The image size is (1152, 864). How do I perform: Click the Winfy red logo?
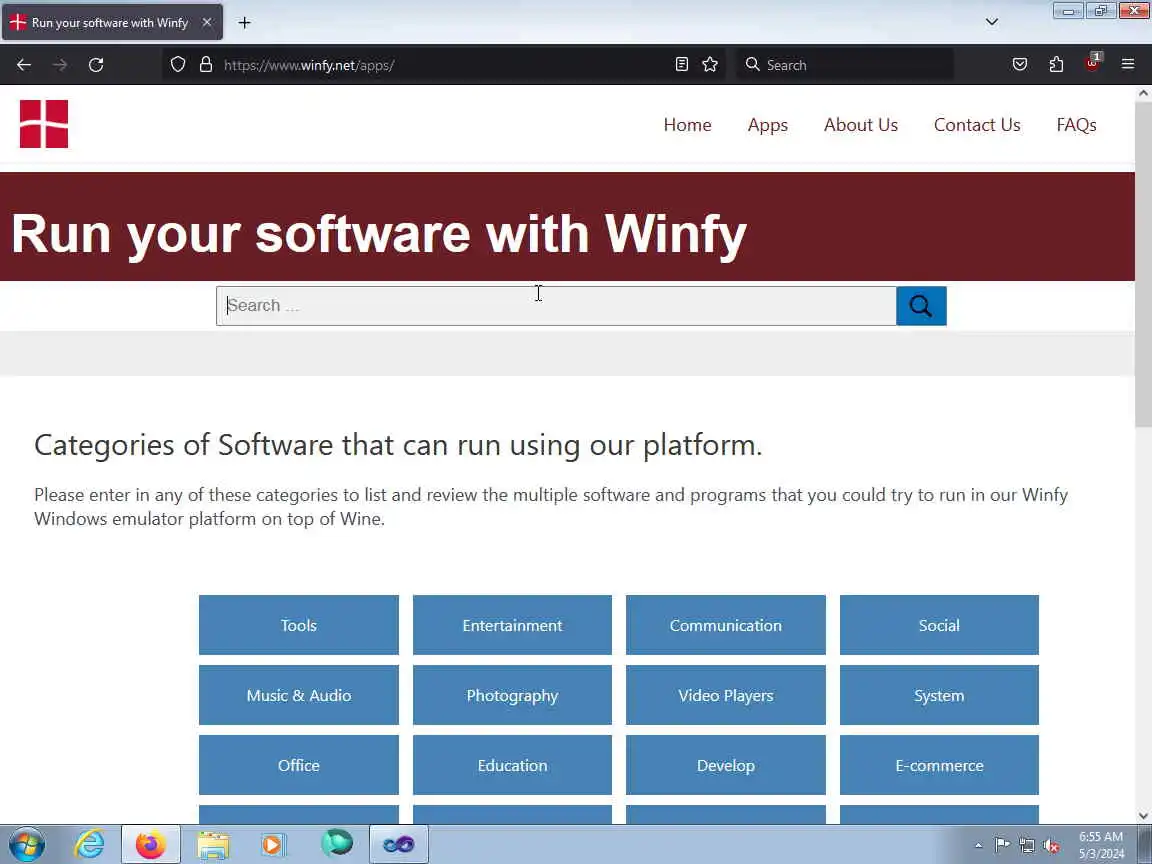pyautogui.click(x=44, y=124)
